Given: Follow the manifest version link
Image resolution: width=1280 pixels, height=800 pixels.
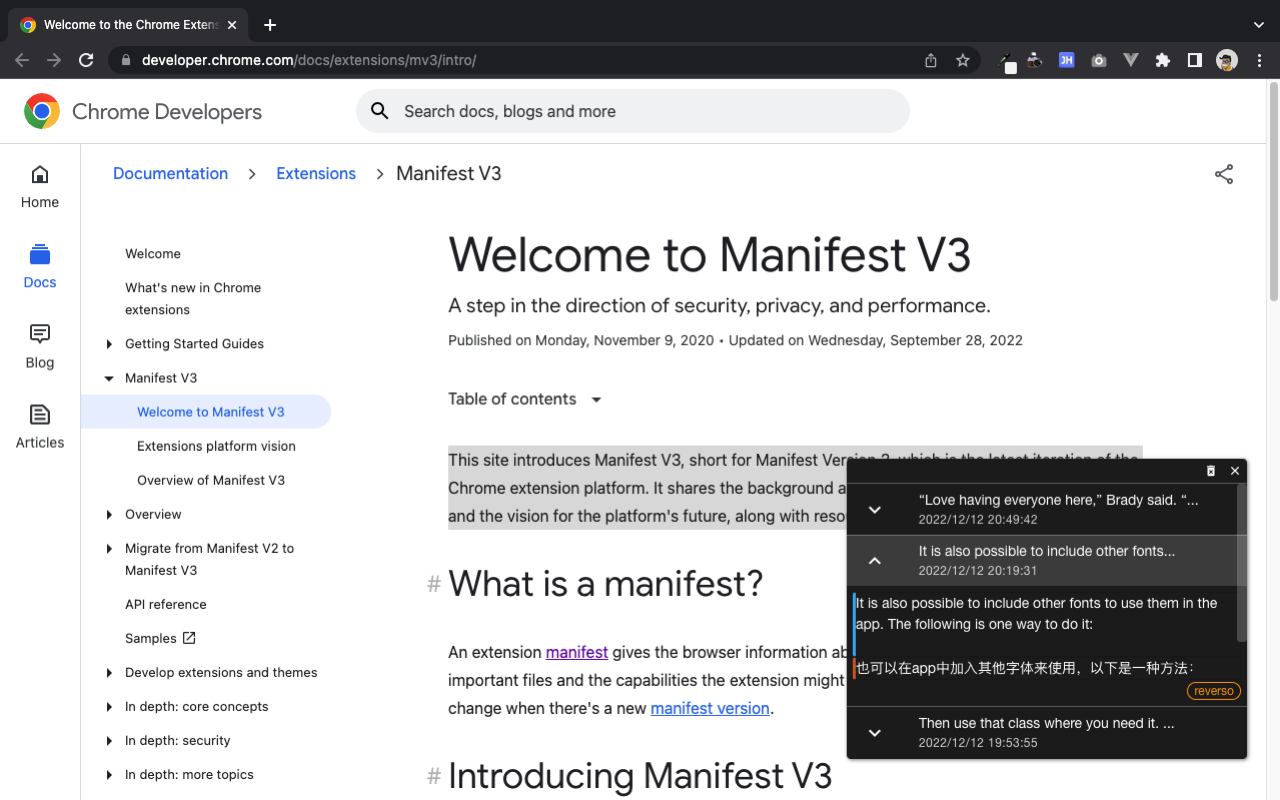Looking at the screenshot, I should [x=710, y=708].
